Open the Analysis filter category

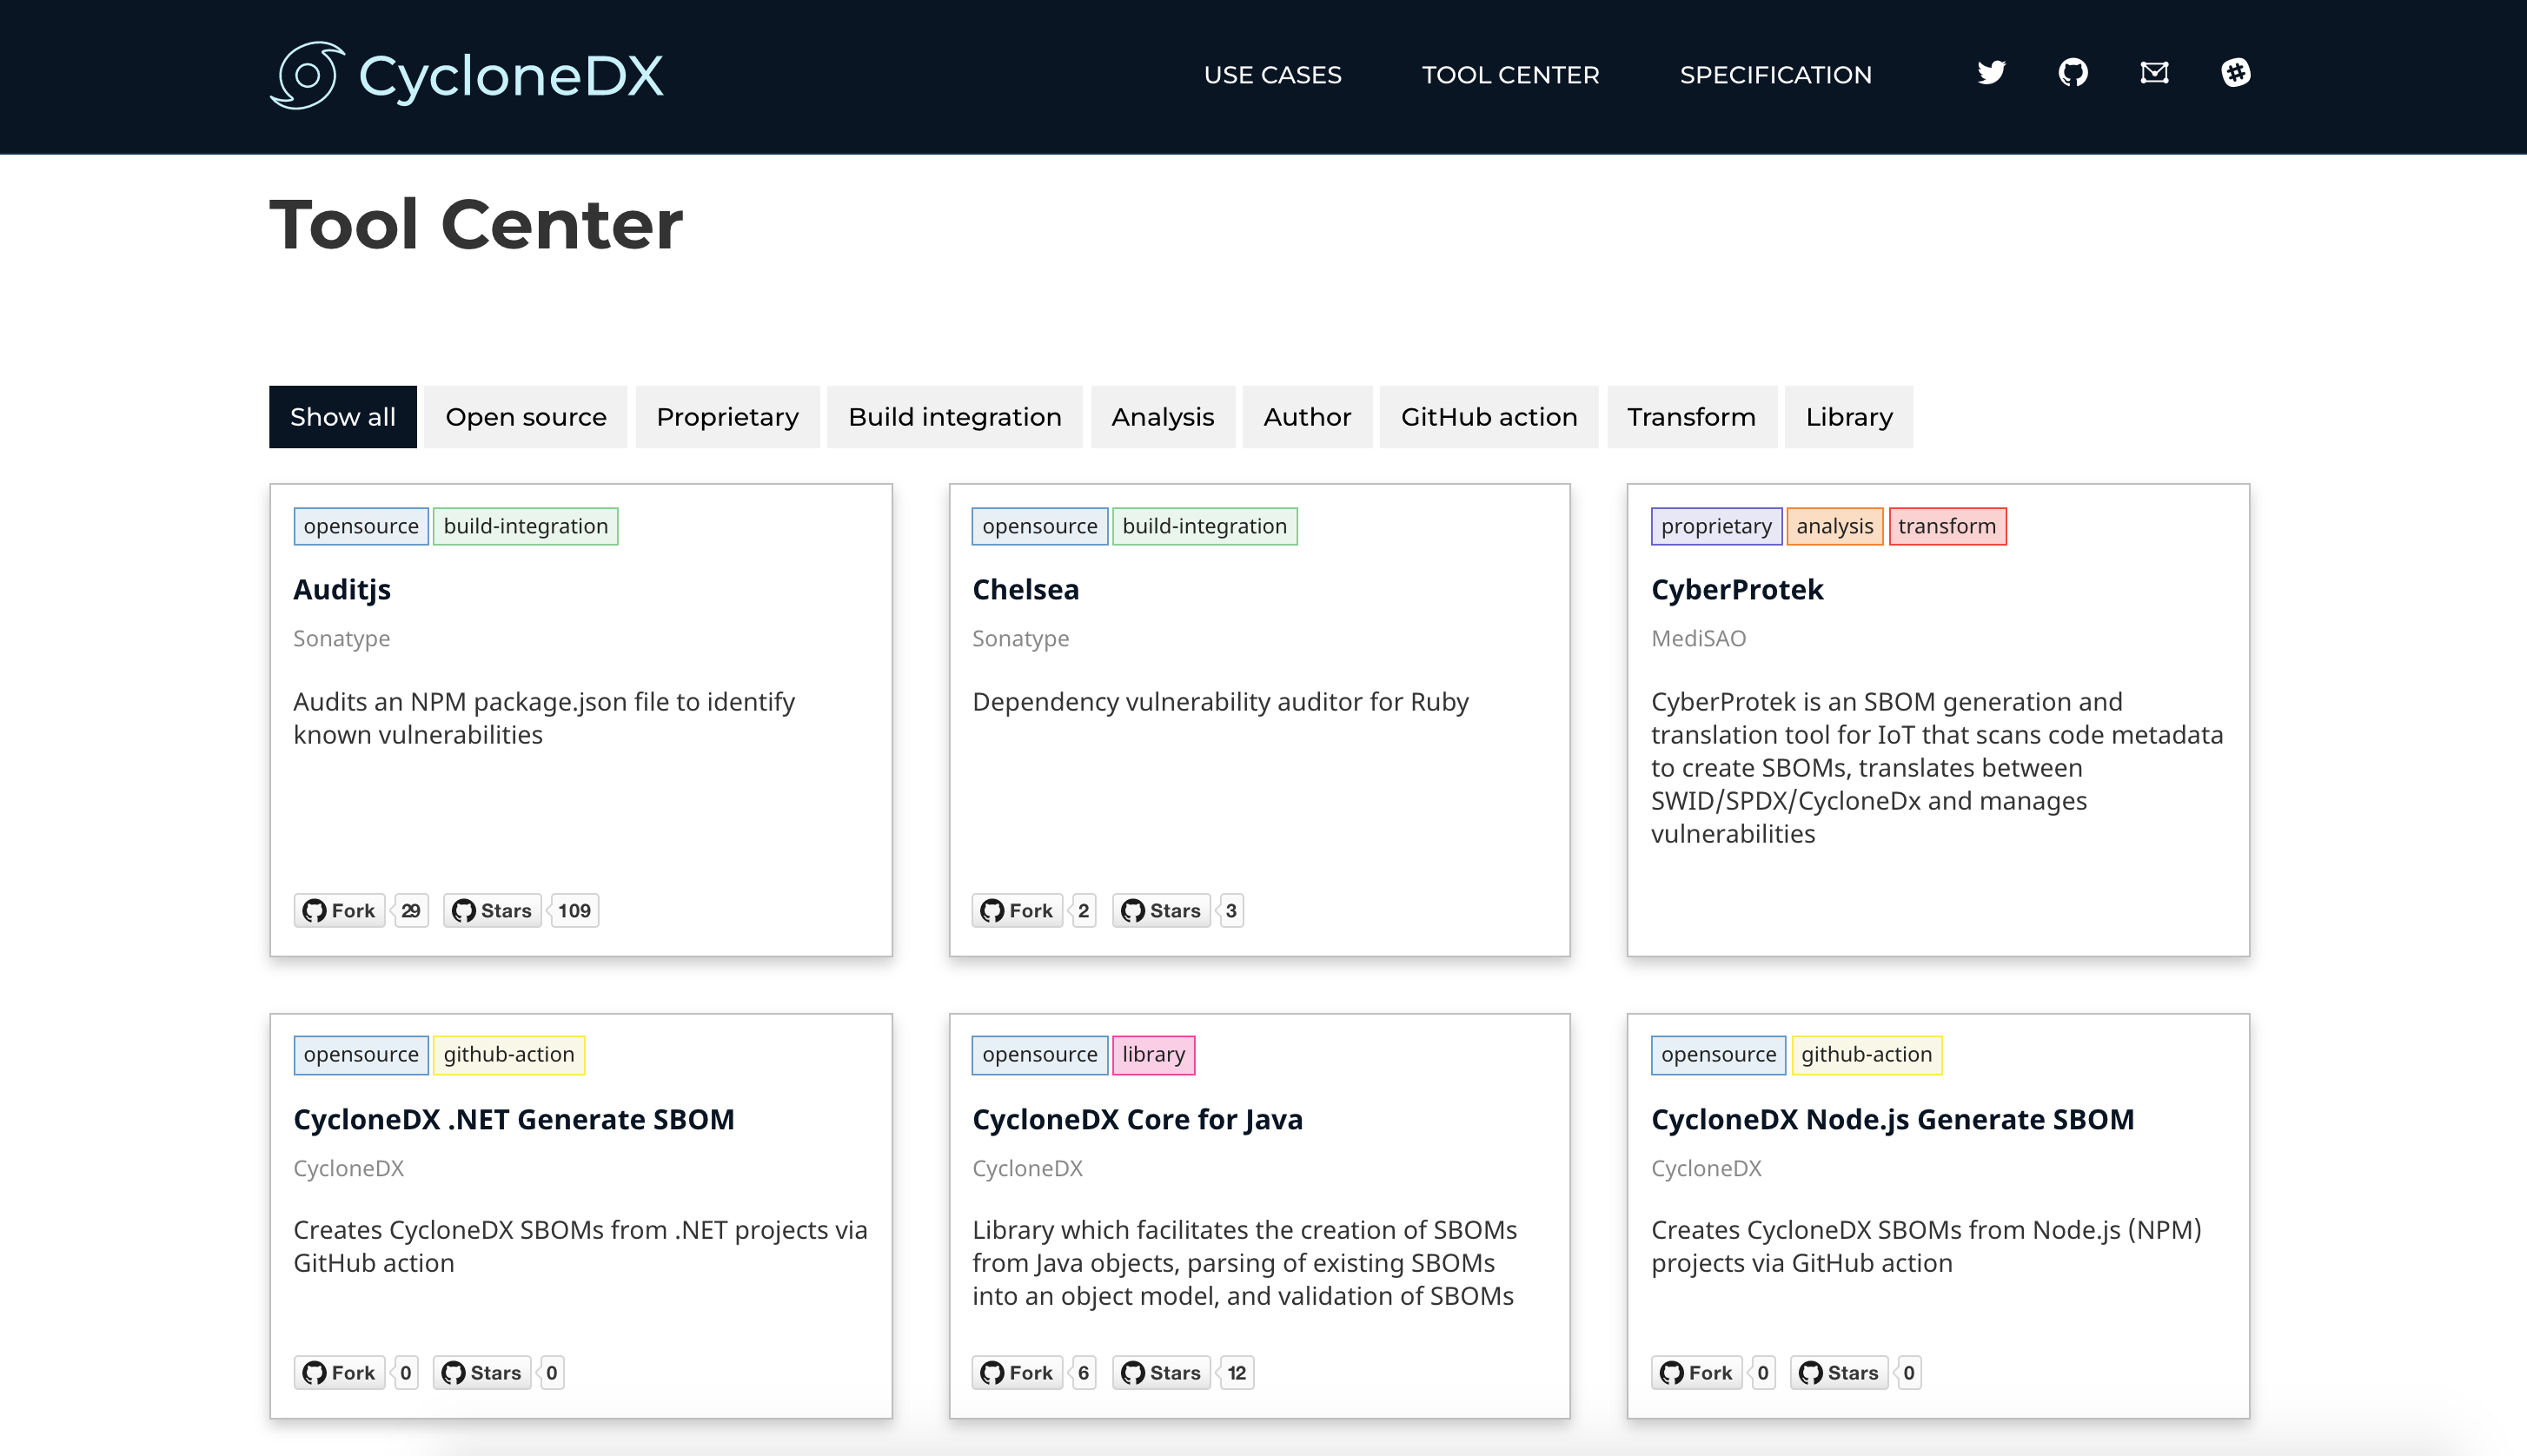coord(1162,417)
